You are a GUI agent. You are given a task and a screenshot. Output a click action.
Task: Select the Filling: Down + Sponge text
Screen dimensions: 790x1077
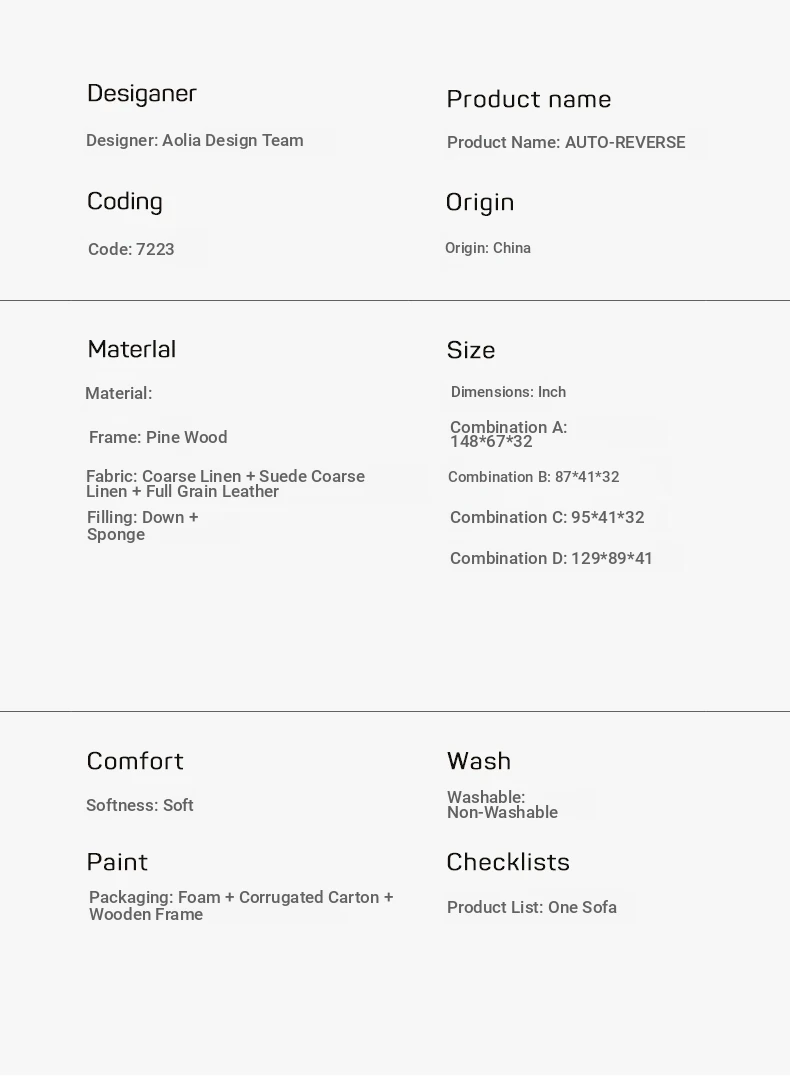142,526
